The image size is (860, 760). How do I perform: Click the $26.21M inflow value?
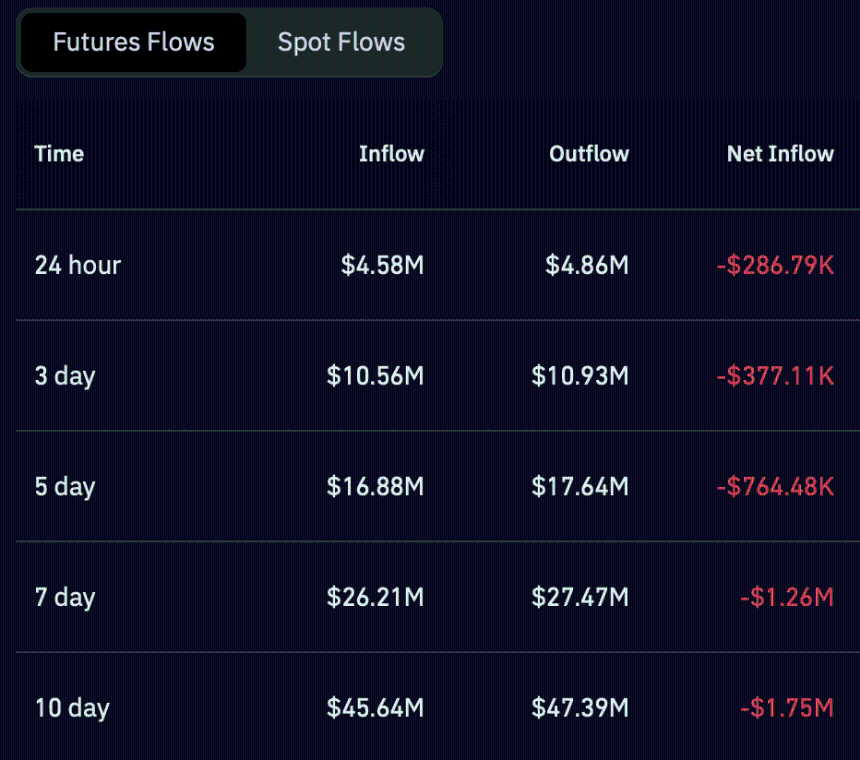[375, 598]
